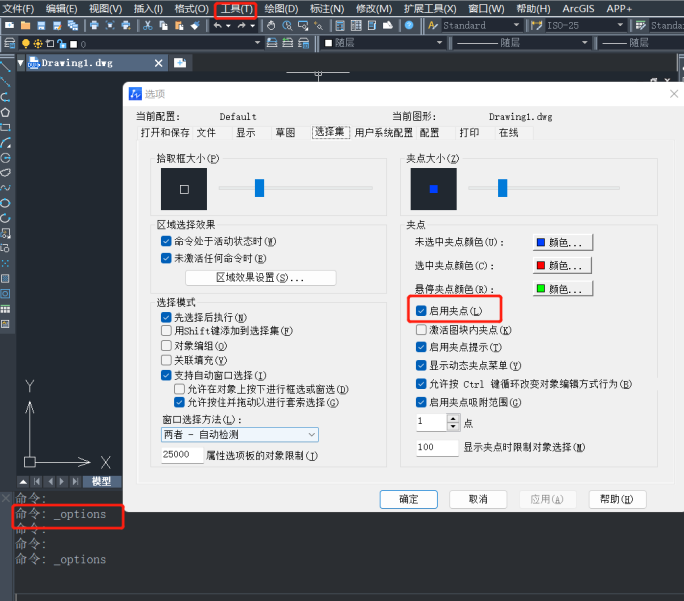
Task: Enable 关联填充 checkbox
Action: [166, 360]
